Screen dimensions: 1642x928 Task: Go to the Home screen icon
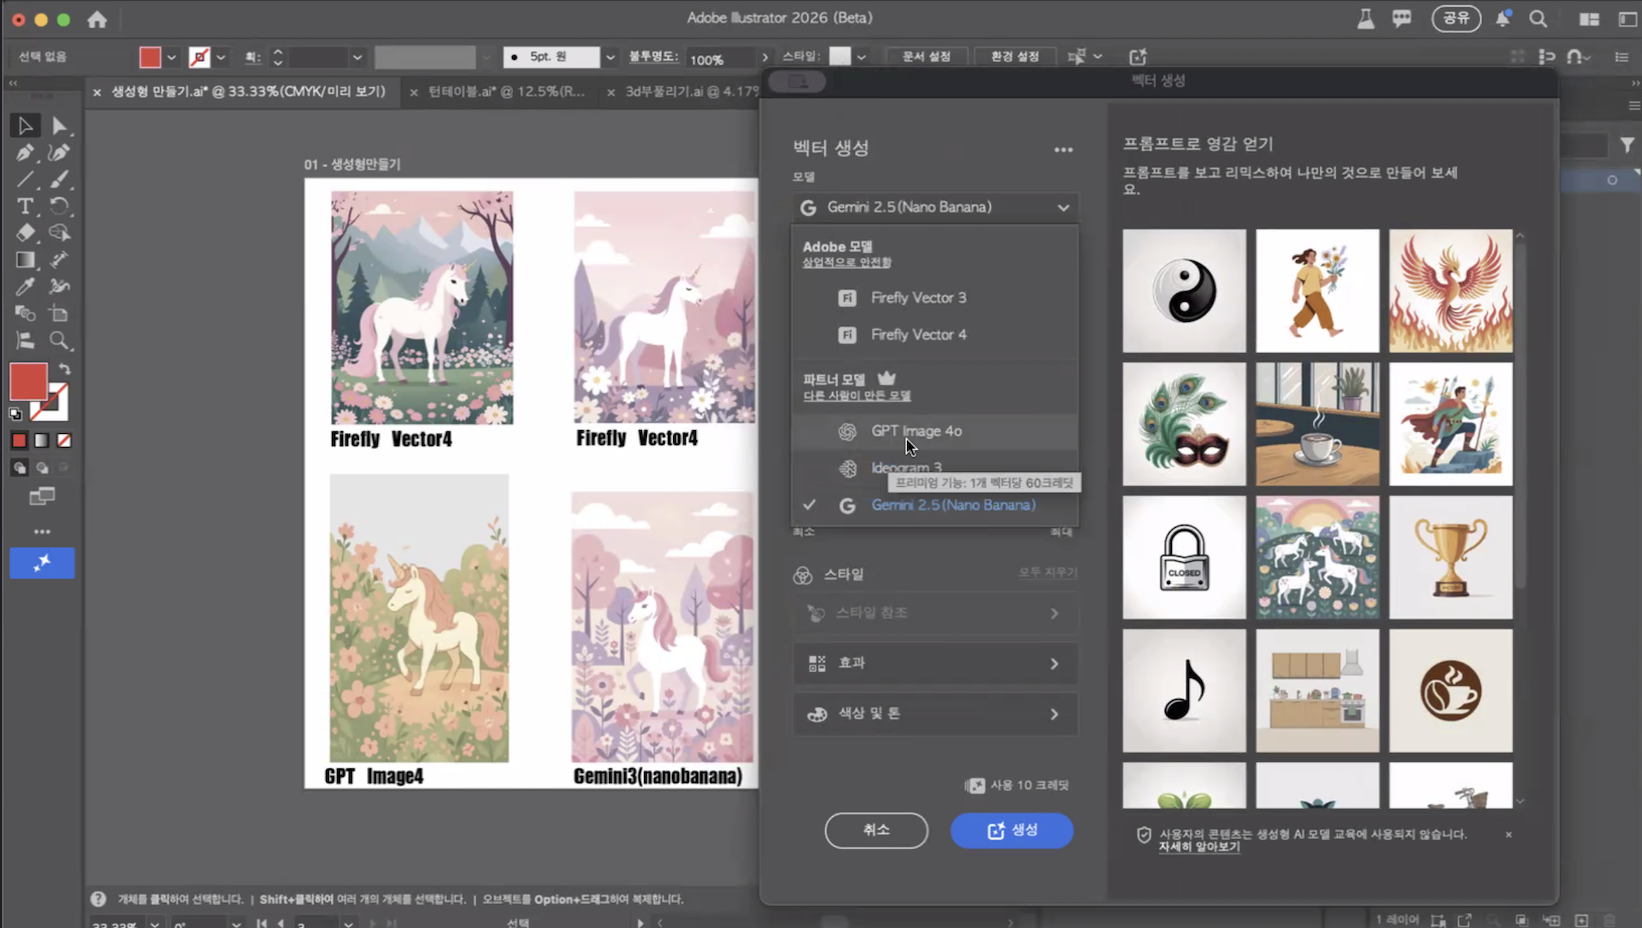point(97,19)
